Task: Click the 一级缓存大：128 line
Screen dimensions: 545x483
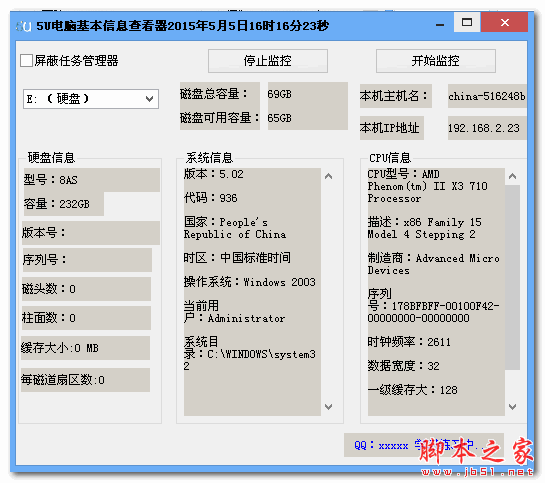Action: pos(413,390)
